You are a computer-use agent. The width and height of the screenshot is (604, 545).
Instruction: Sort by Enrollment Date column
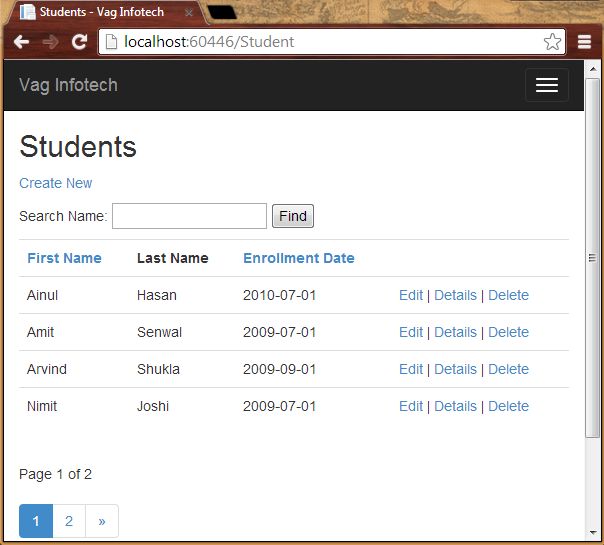pos(299,258)
